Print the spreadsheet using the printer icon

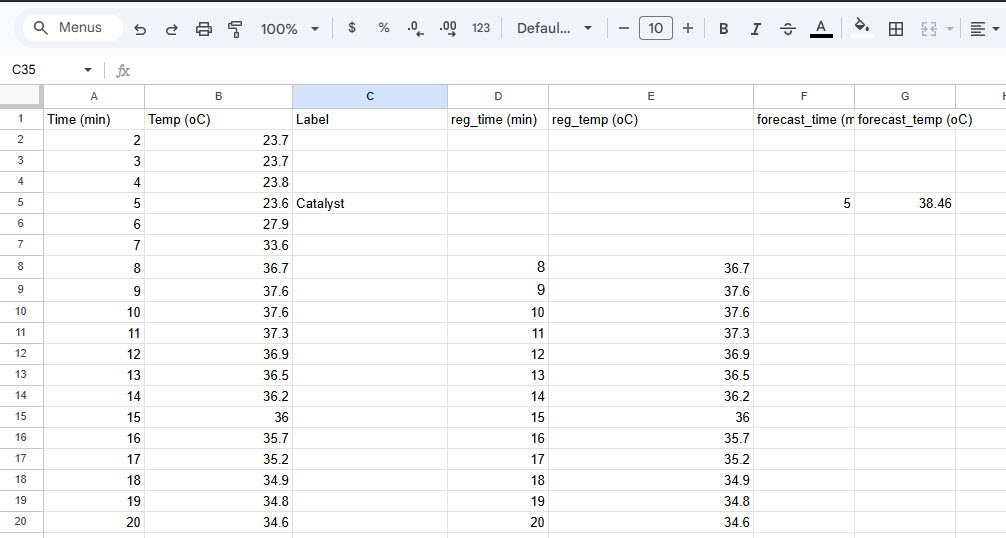204,29
